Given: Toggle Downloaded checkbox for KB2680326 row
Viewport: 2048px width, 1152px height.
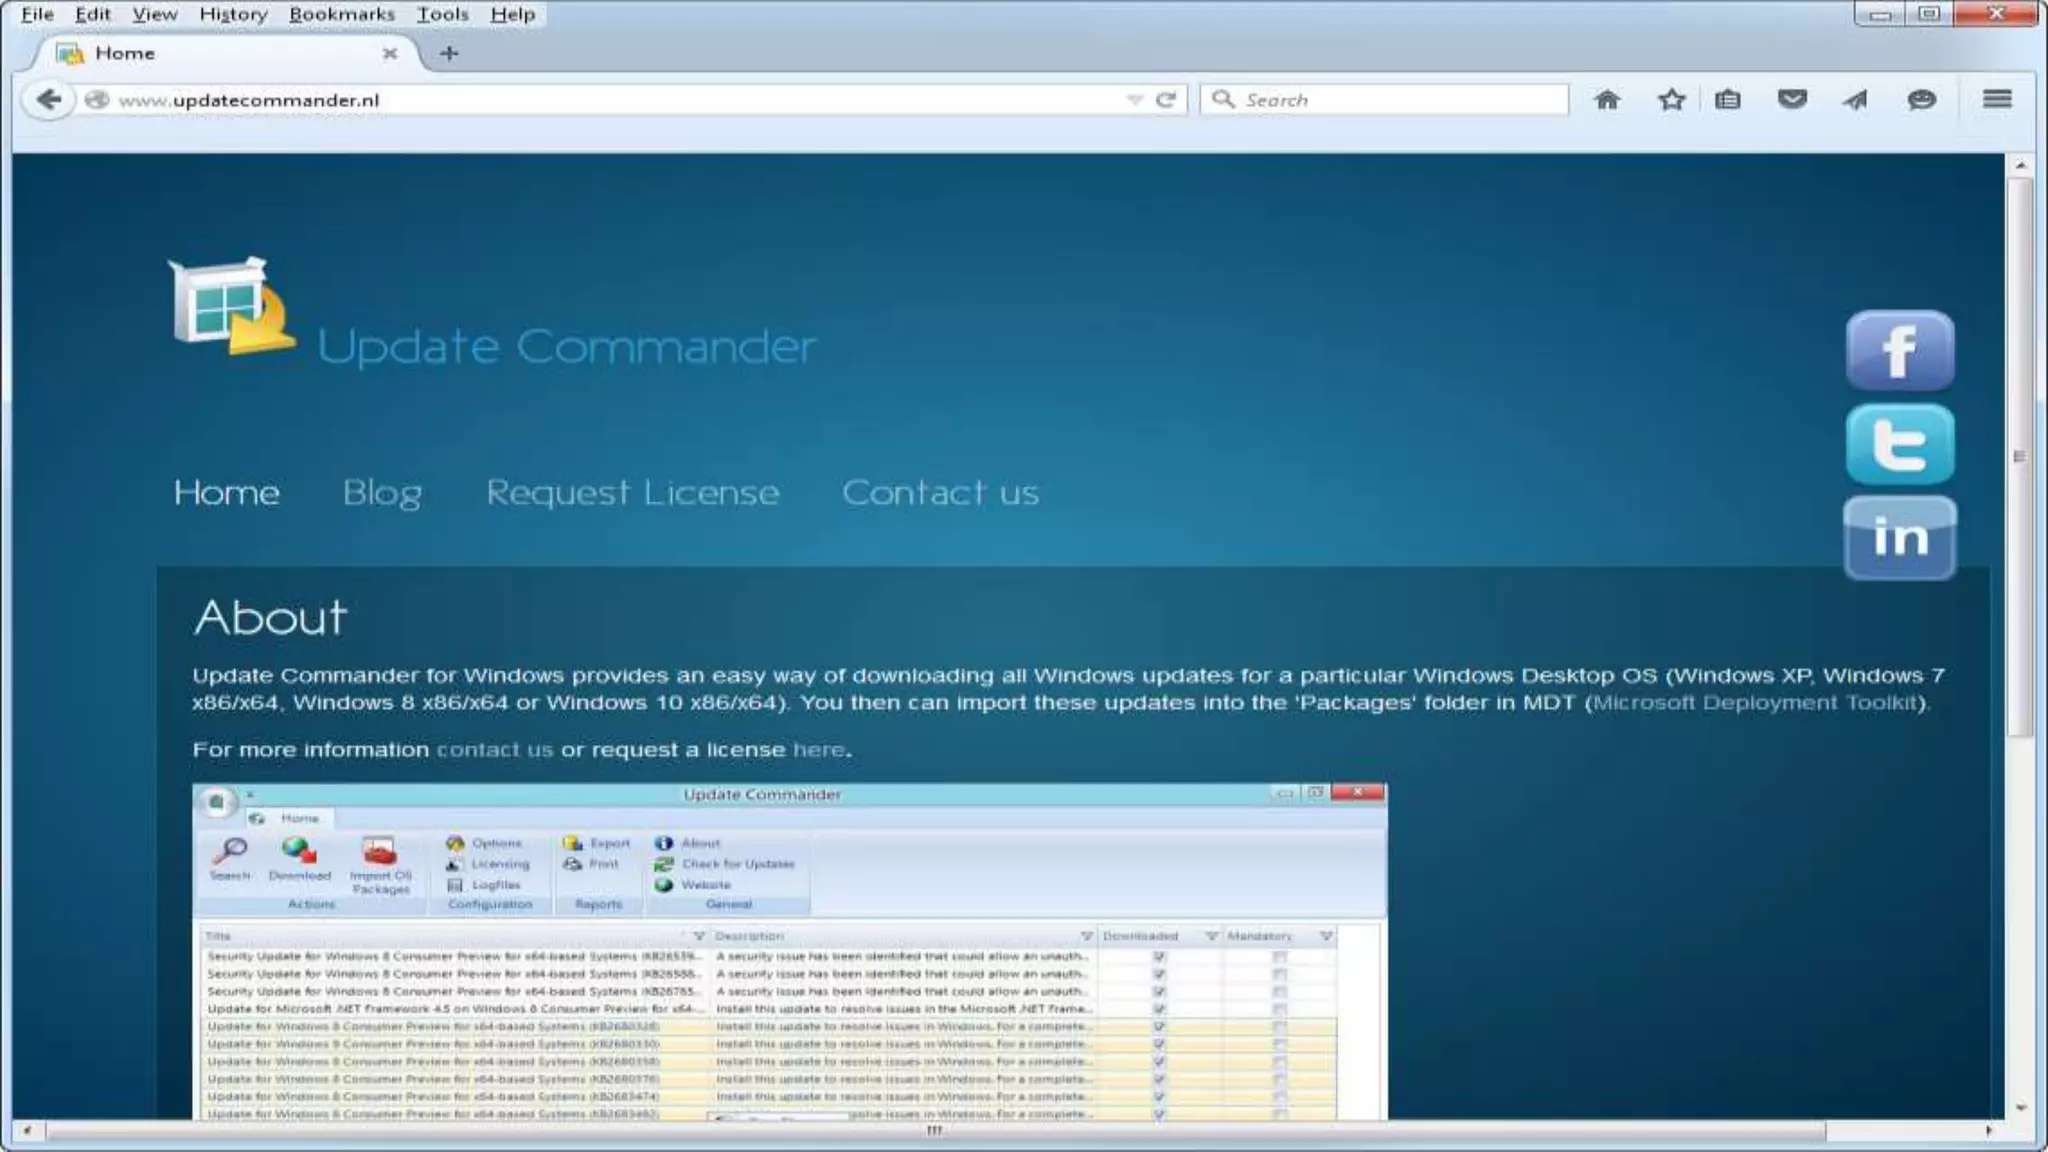Looking at the screenshot, I should point(1159,1026).
